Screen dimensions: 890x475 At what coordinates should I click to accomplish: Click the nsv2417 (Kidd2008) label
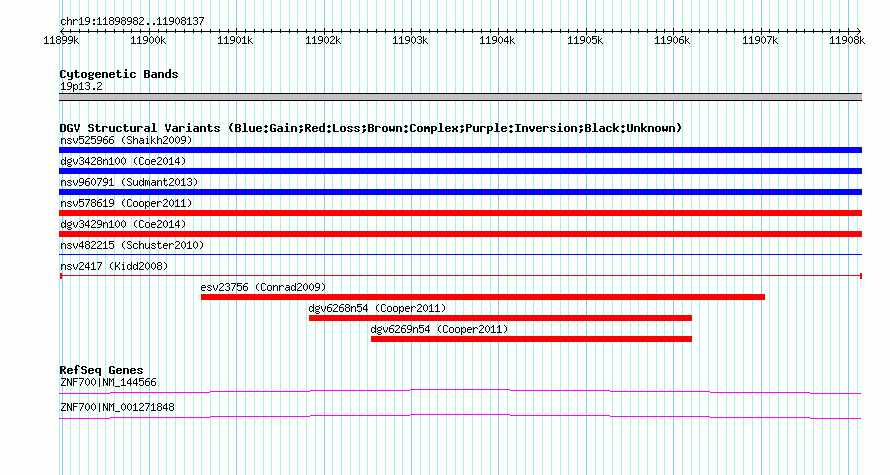114,266
